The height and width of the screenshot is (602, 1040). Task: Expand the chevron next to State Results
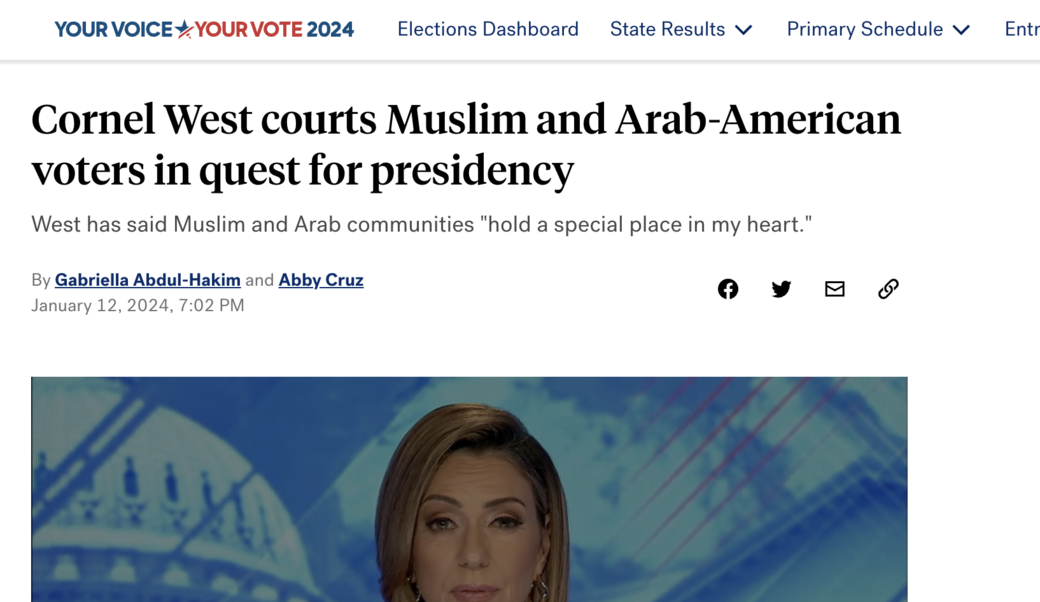744,30
